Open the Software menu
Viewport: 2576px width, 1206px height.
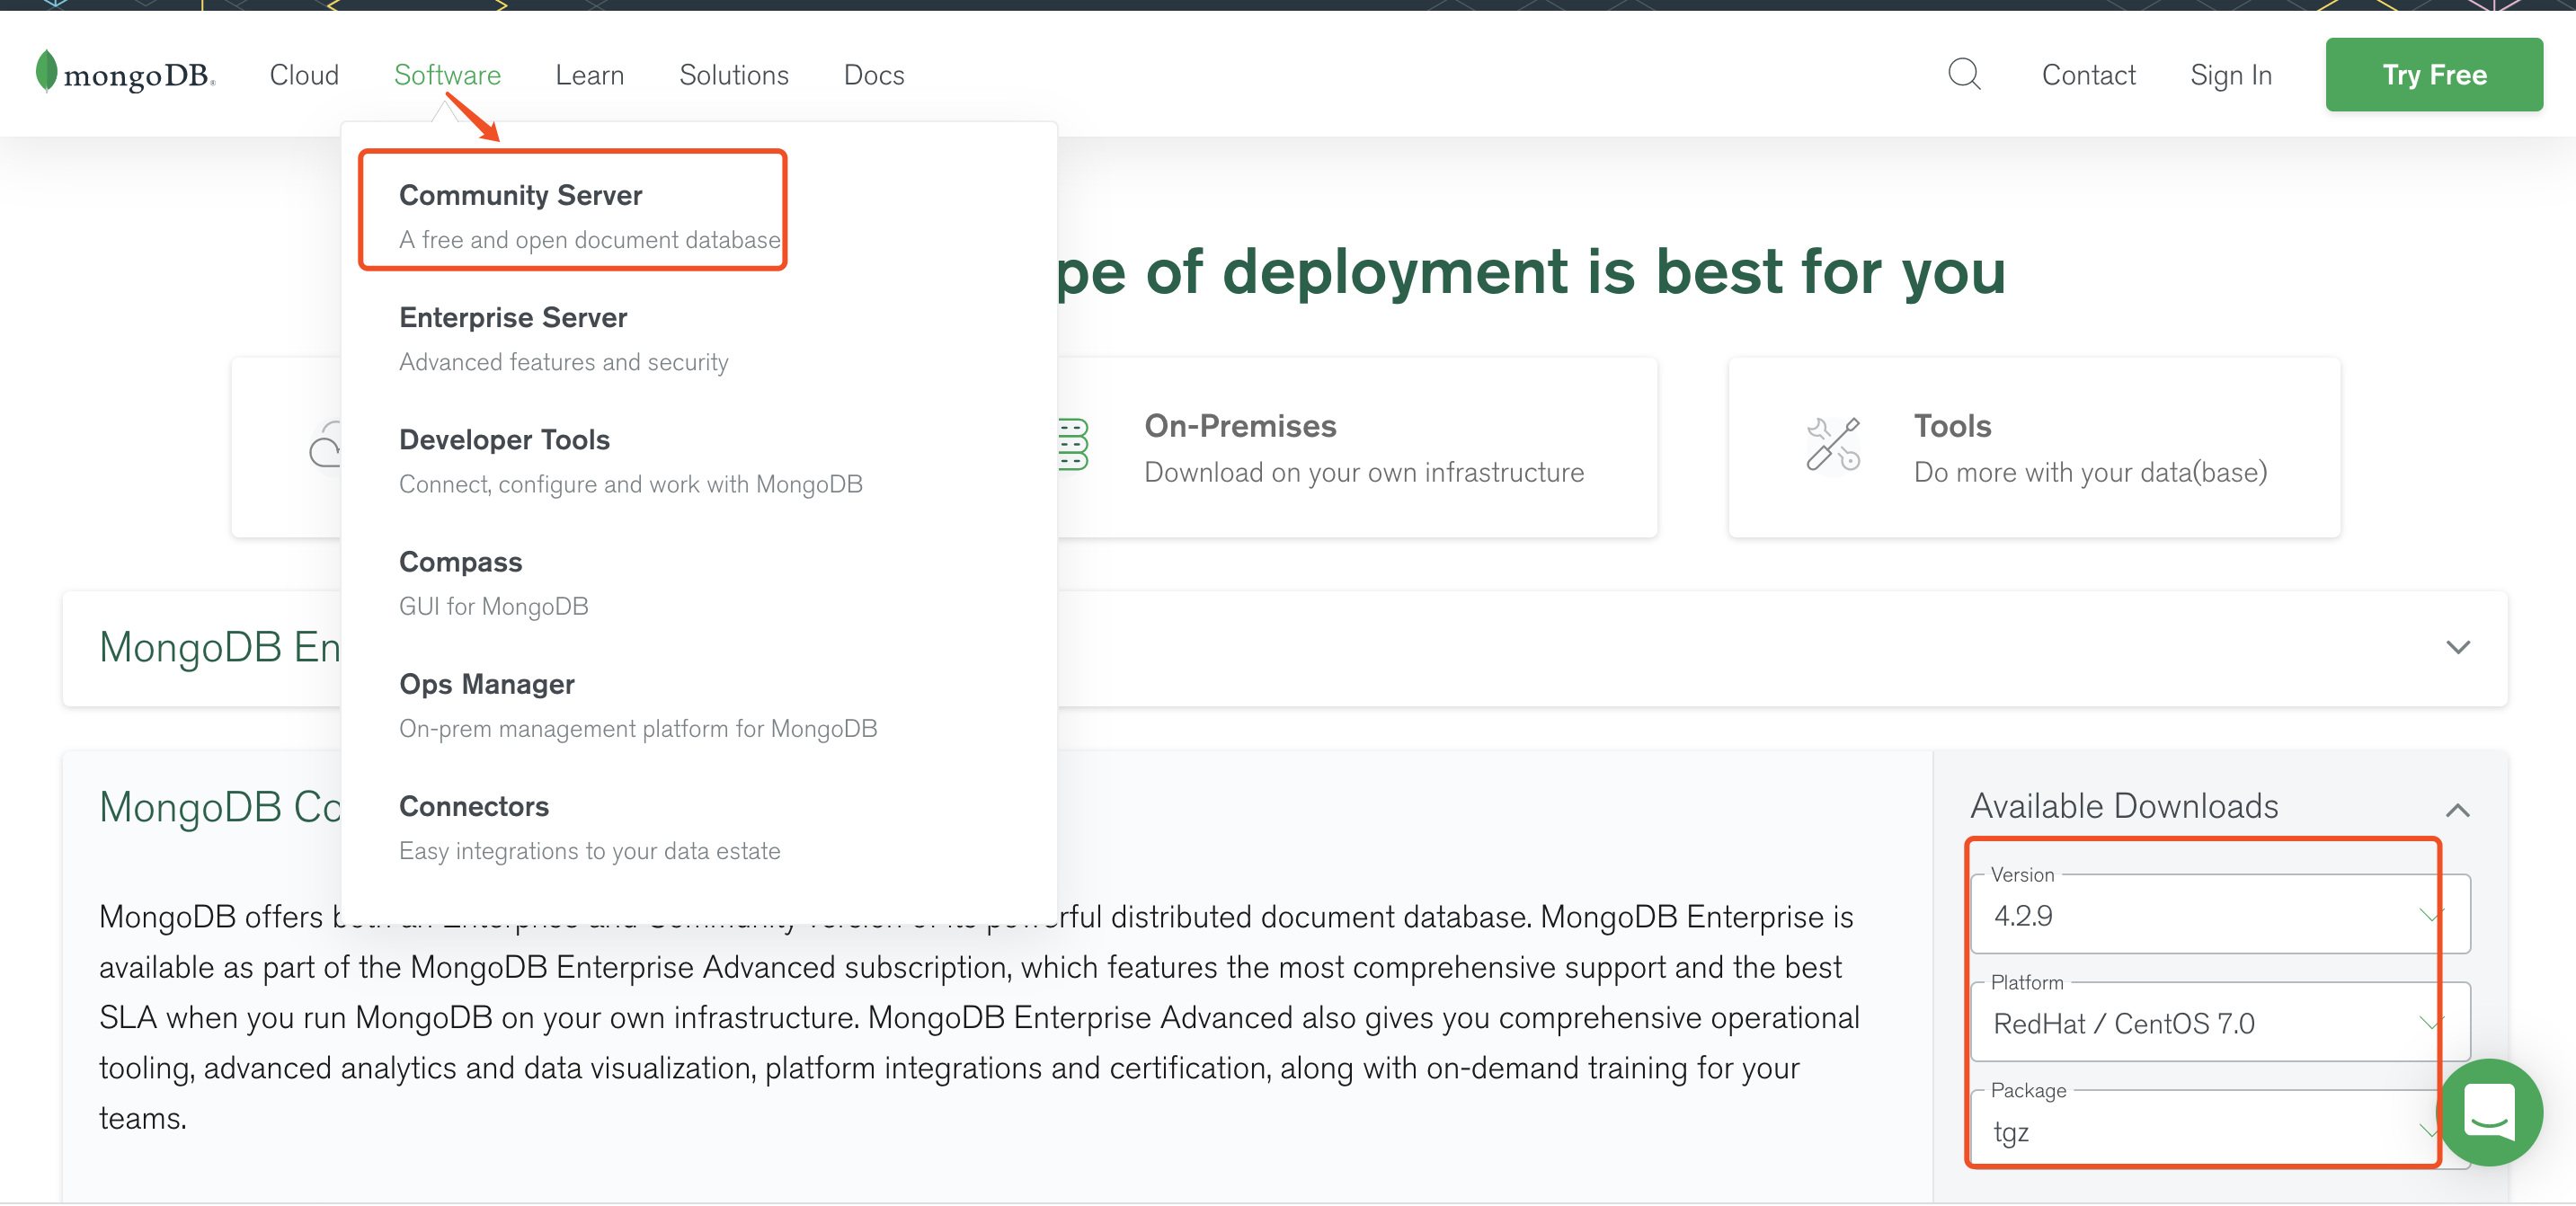pyautogui.click(x=447, y=75)
